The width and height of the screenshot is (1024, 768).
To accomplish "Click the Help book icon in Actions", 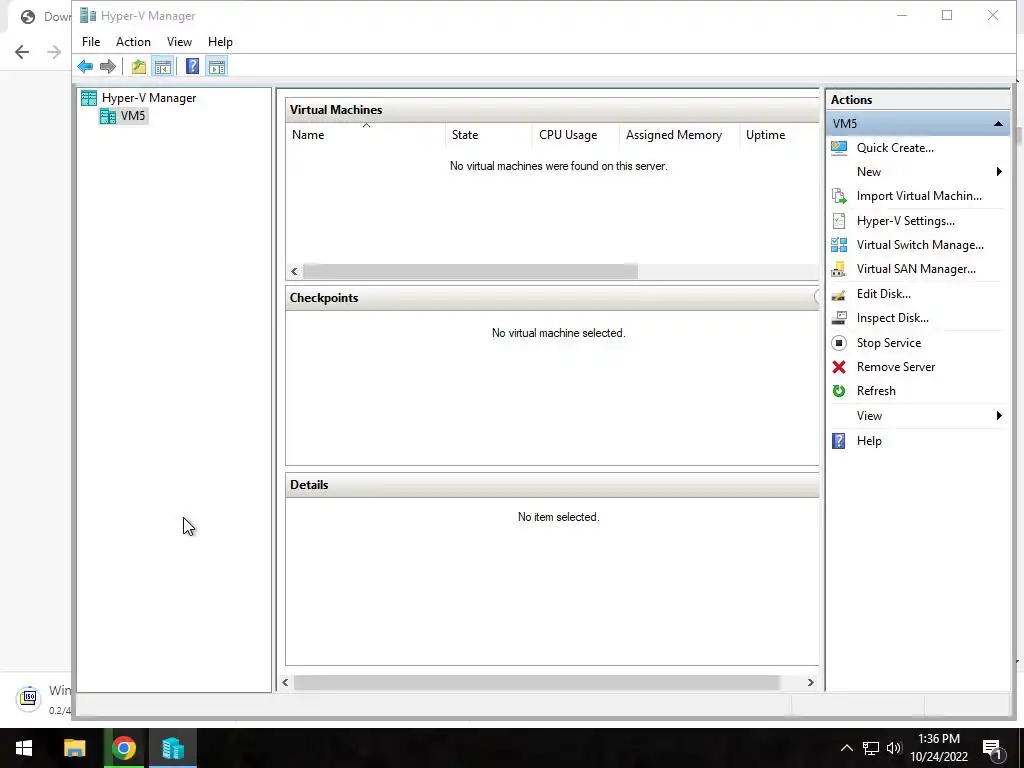I will 839,441.
